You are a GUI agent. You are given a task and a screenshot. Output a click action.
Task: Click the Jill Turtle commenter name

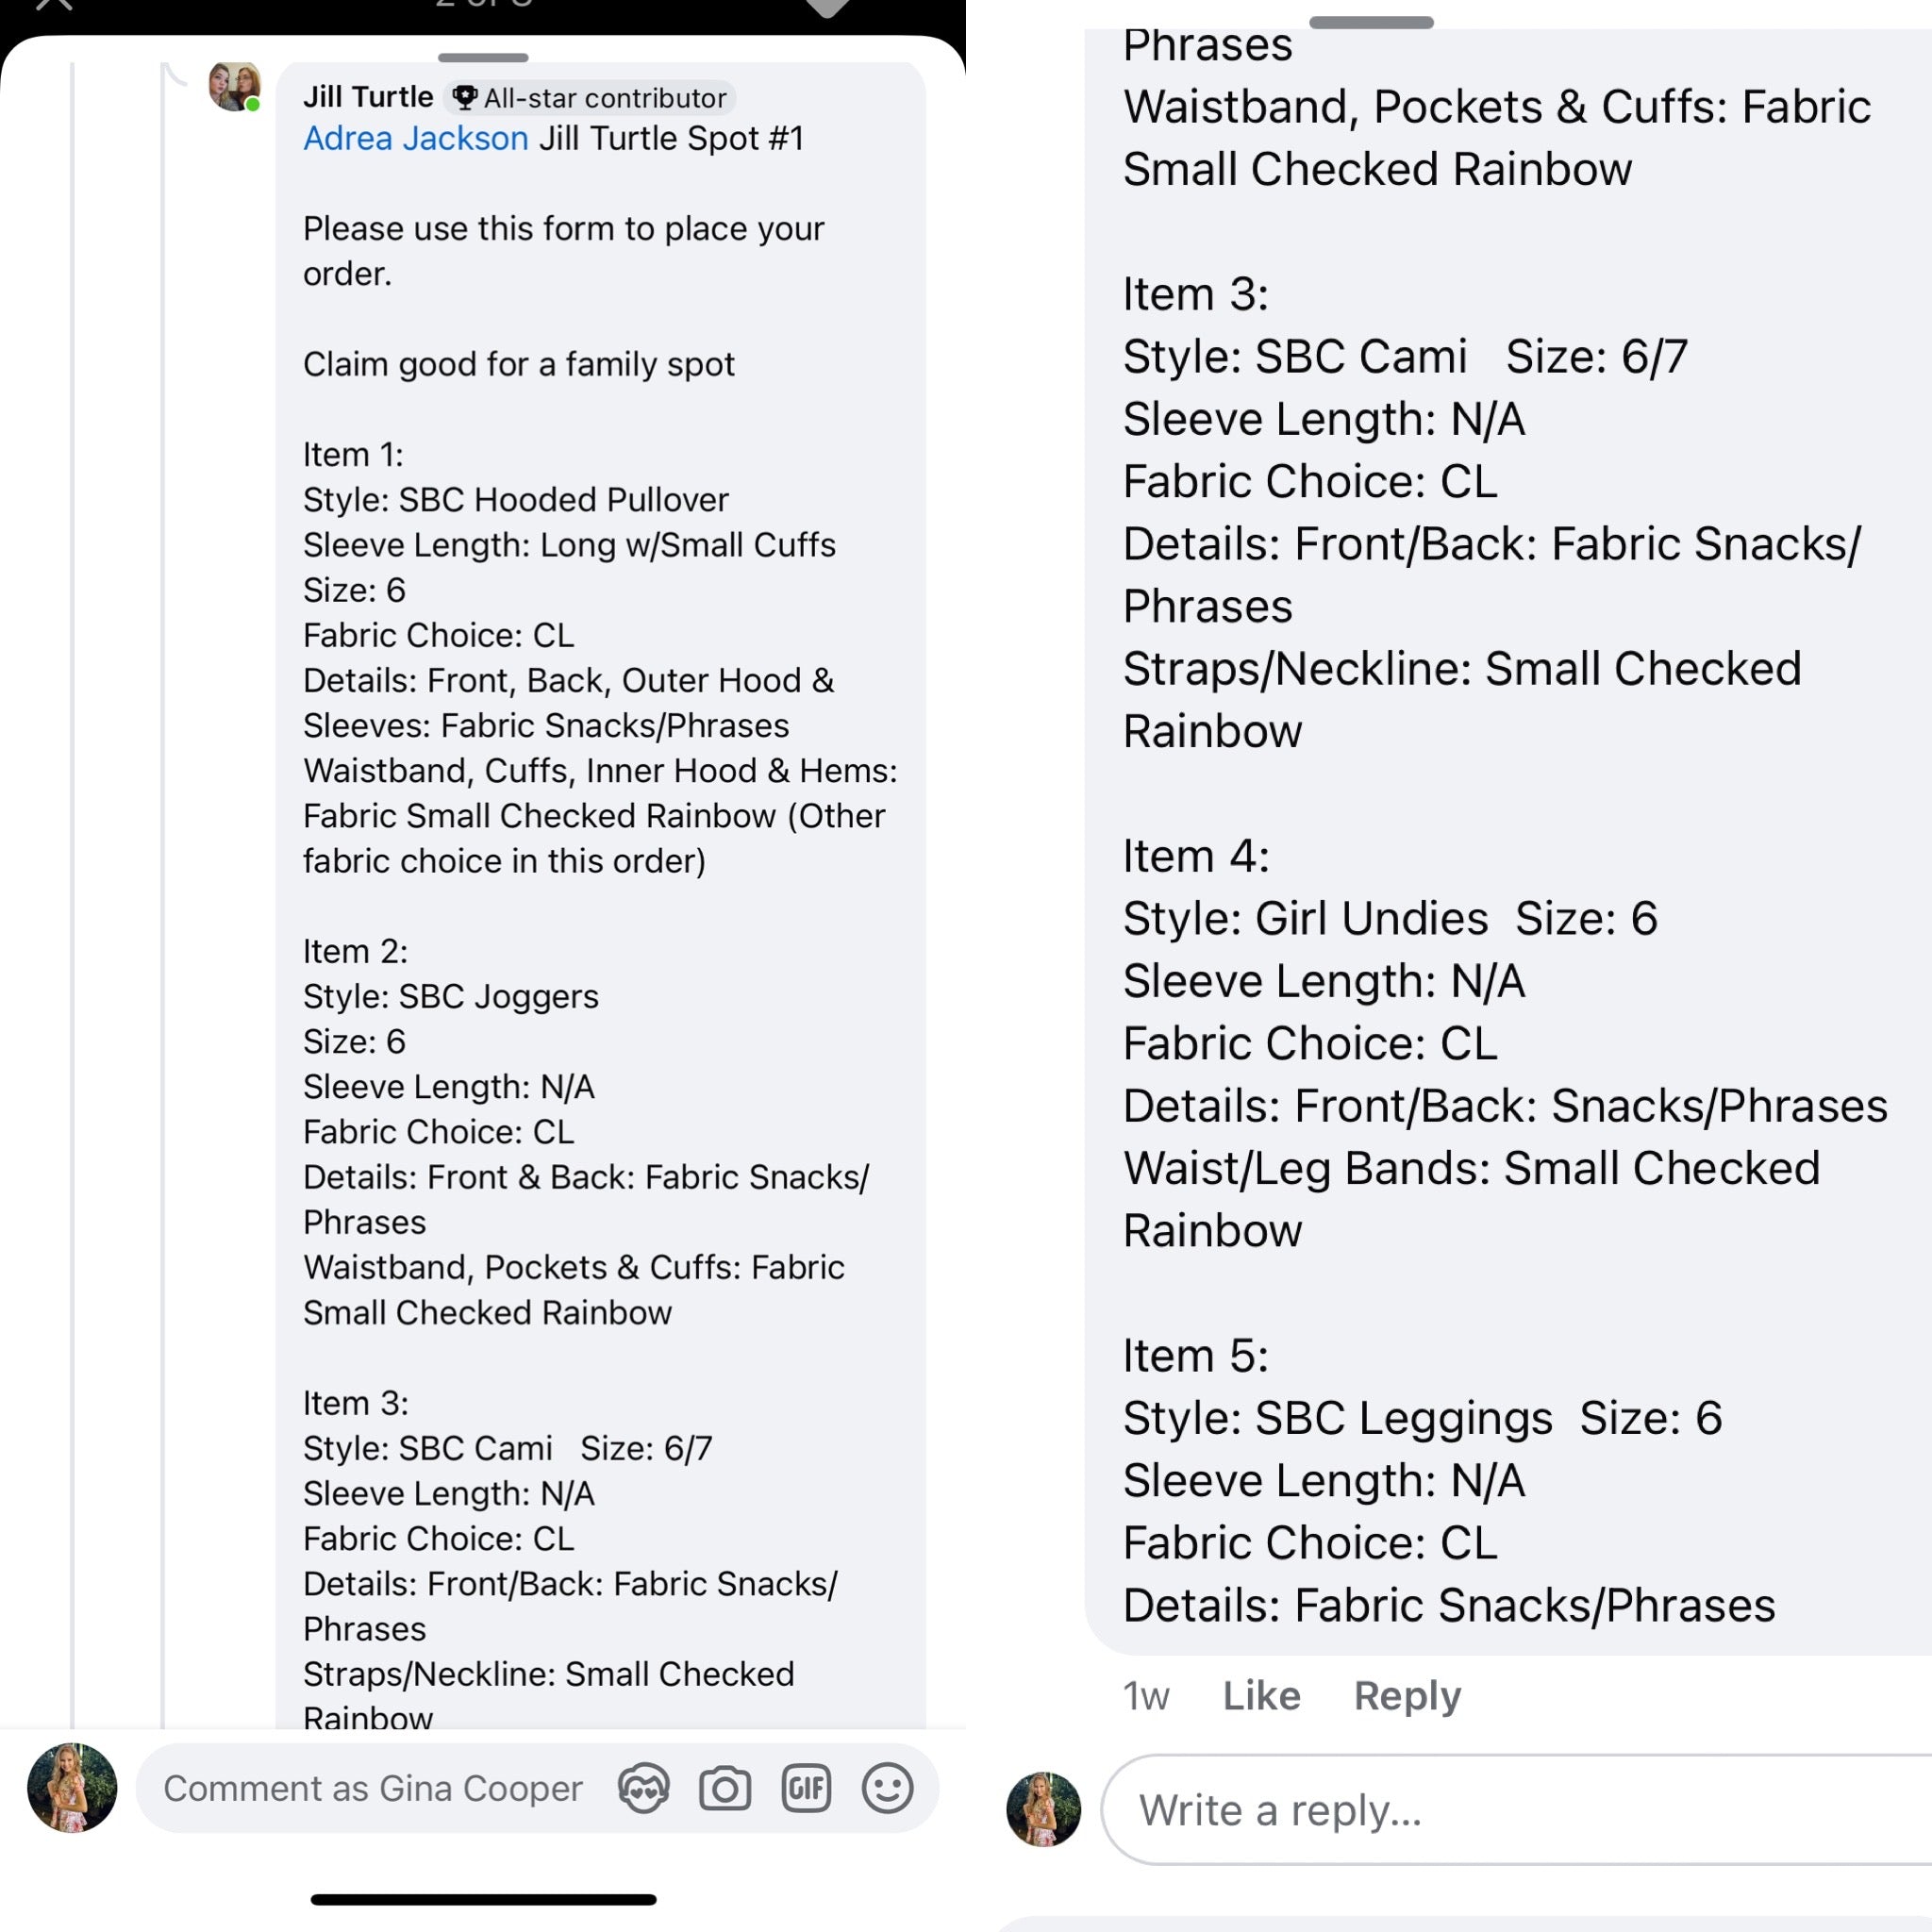pos(368,97)
